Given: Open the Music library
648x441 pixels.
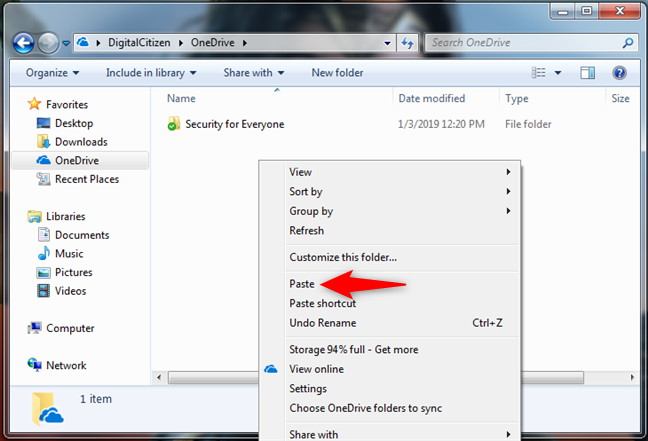Looking at the screenshot, I should [x=69, y=253].
